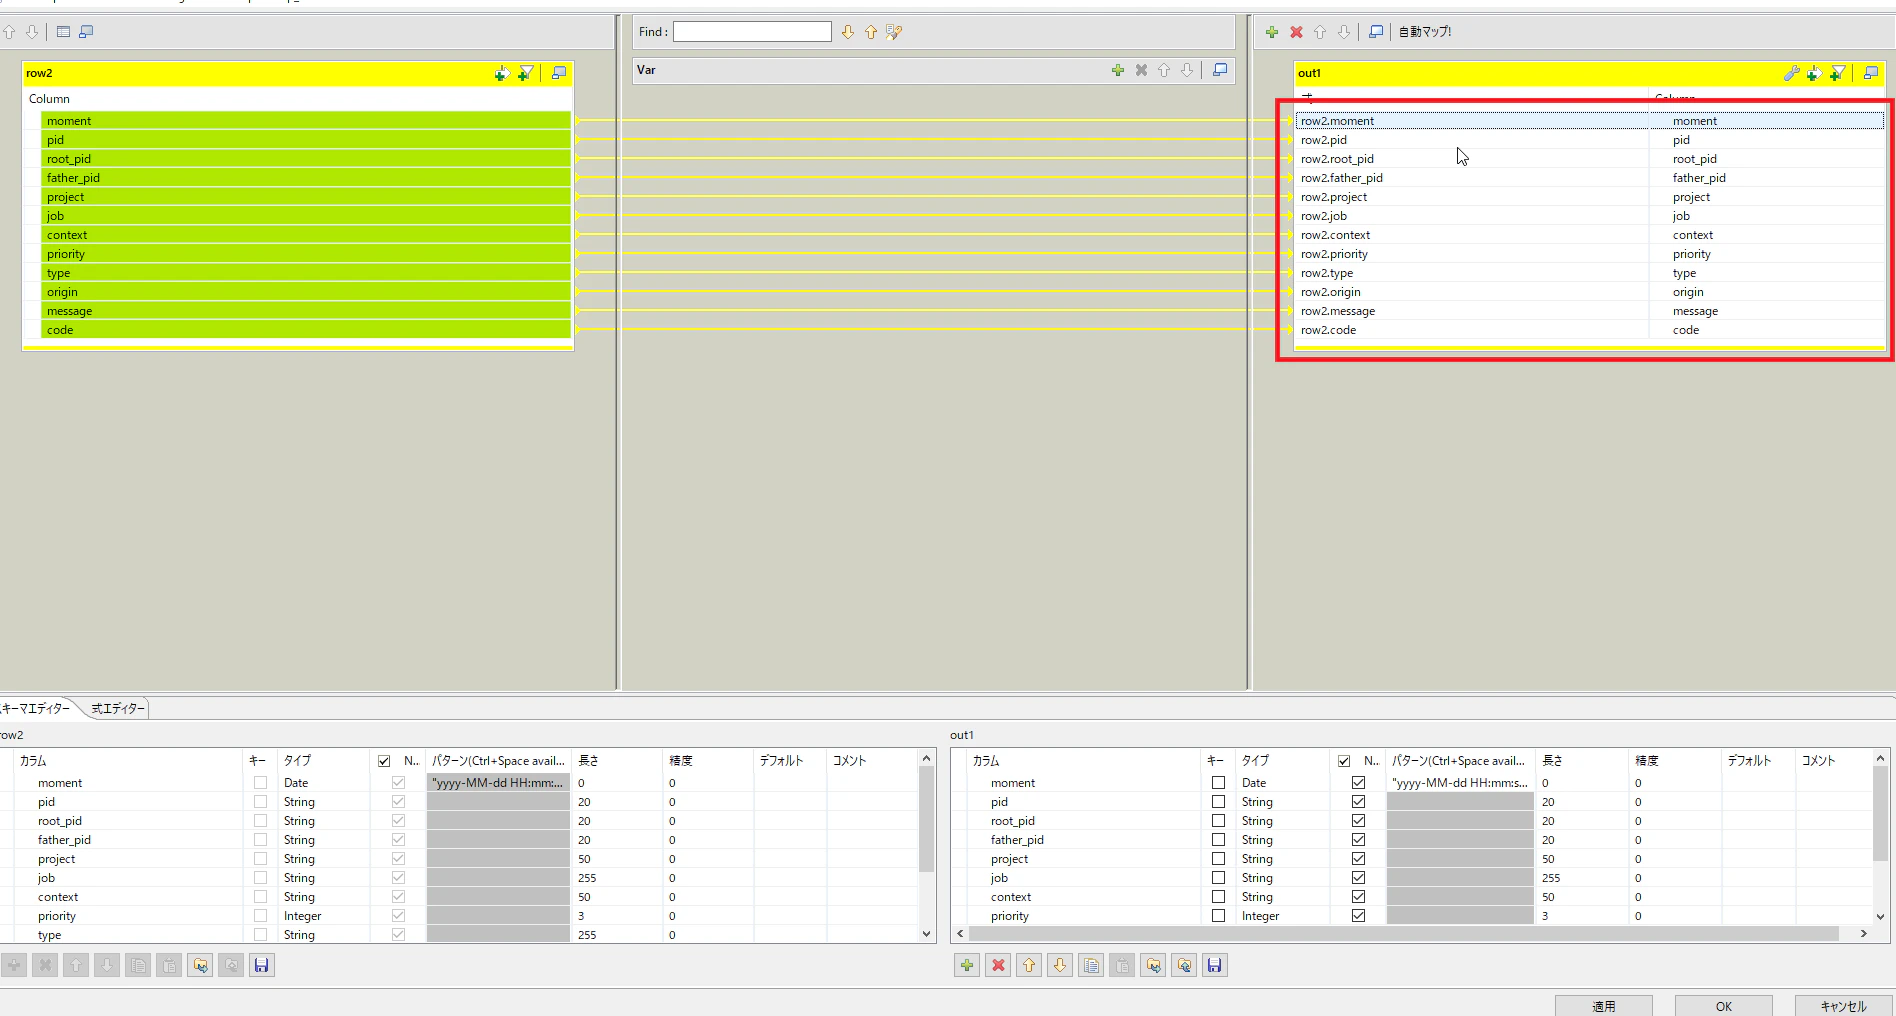Click down arrow of out1 schema vertical scrollbar
Viewport: 1896px width, 1016px height.
tap(1880, 916)
